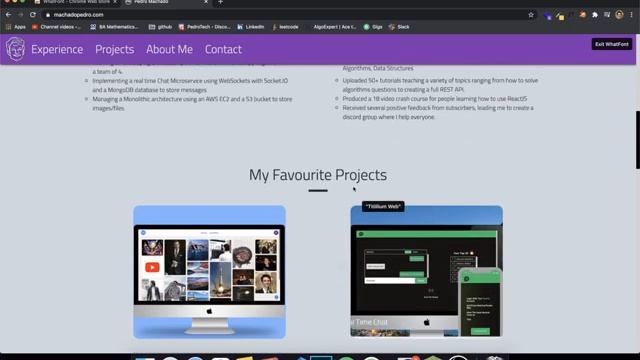Click the site logo face icon
Viewport: 640px width, 360px height.
pos(16,49)
